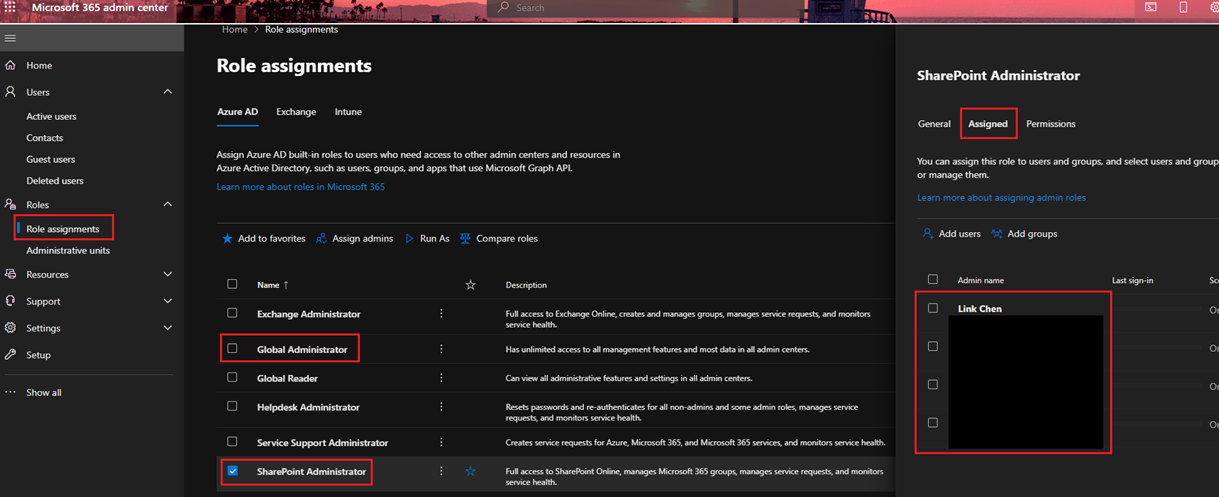The image size is (1219, 497).
Task: Click the Add groups icon
Action: click(x=997, y=233)
